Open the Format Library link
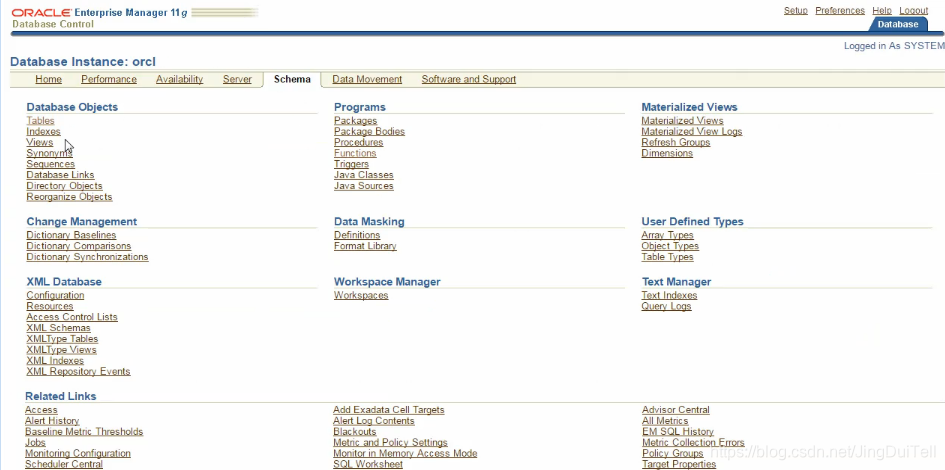 tap(365, 246)
